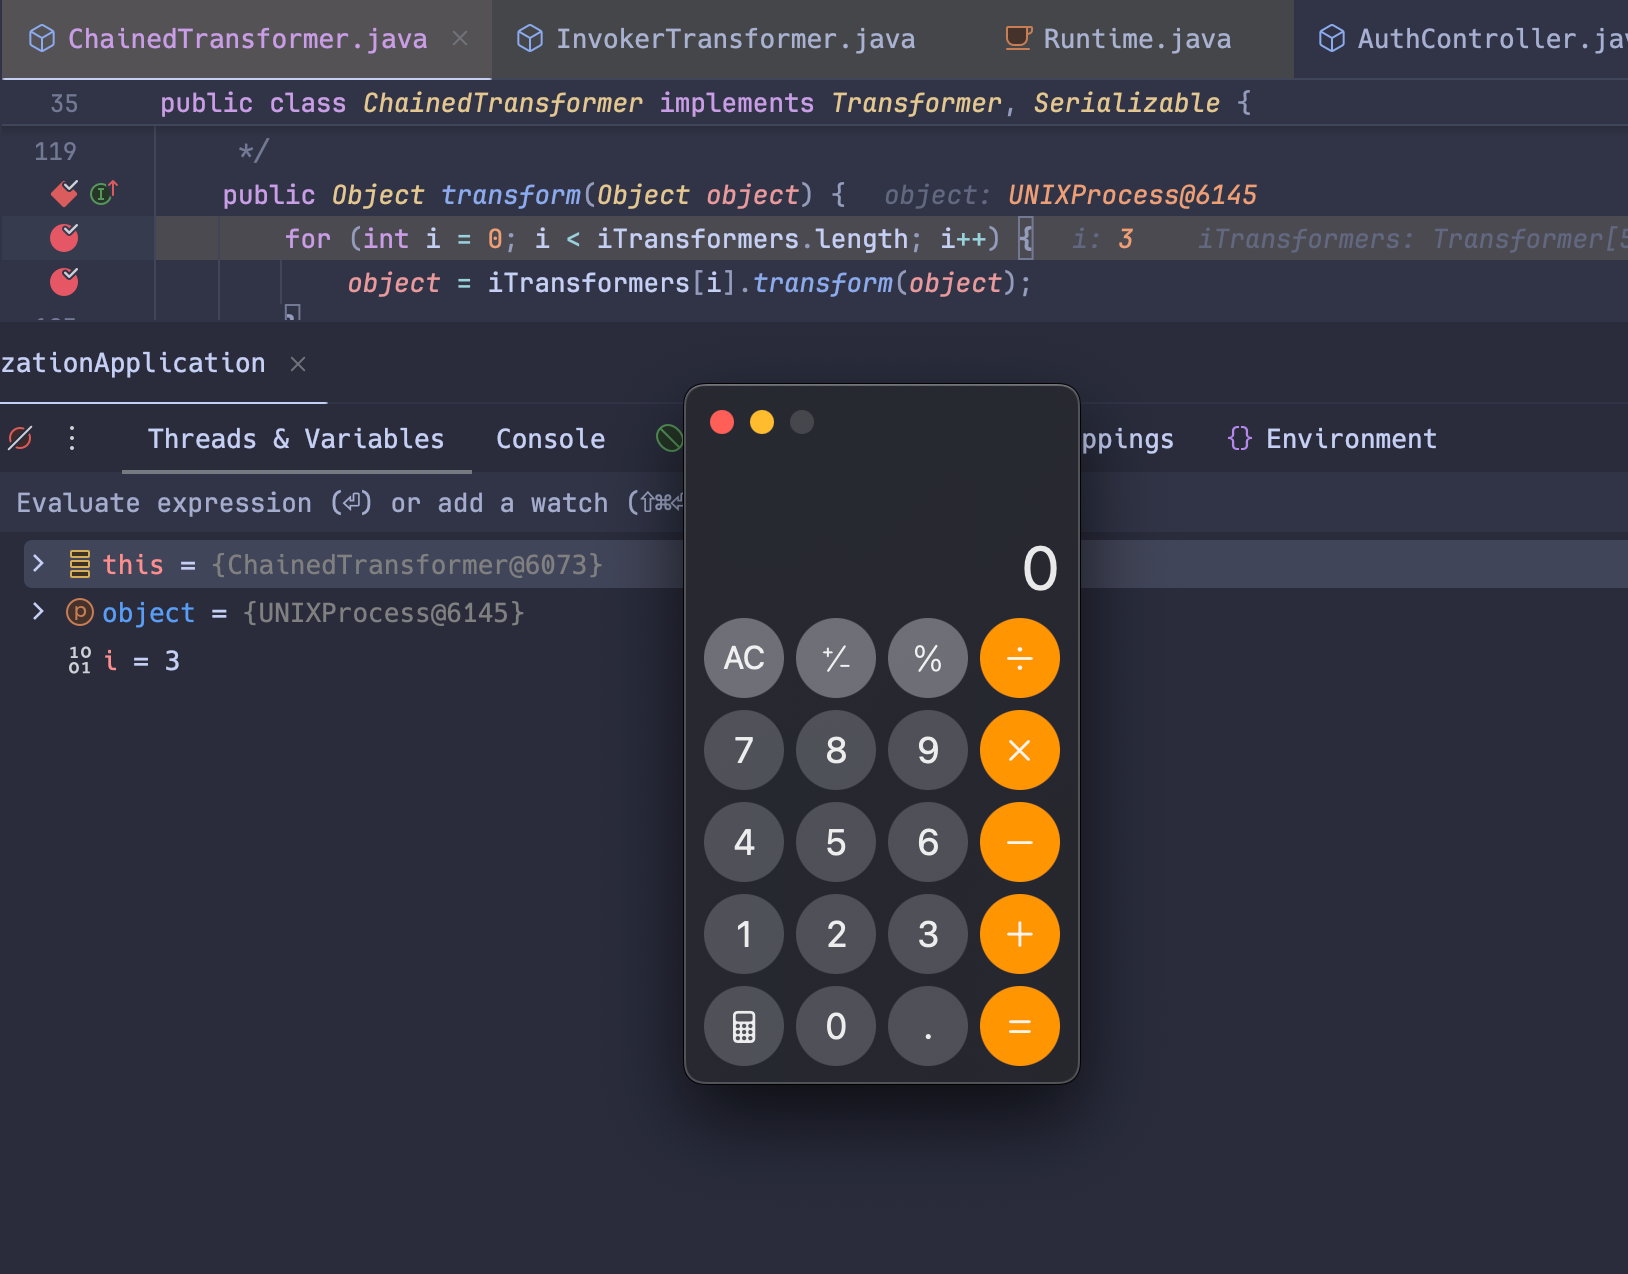Toggle the method breakpoint on transform
Image resolution: width=1628 pixels, height=1274 pixels.
tap(63, 193)
